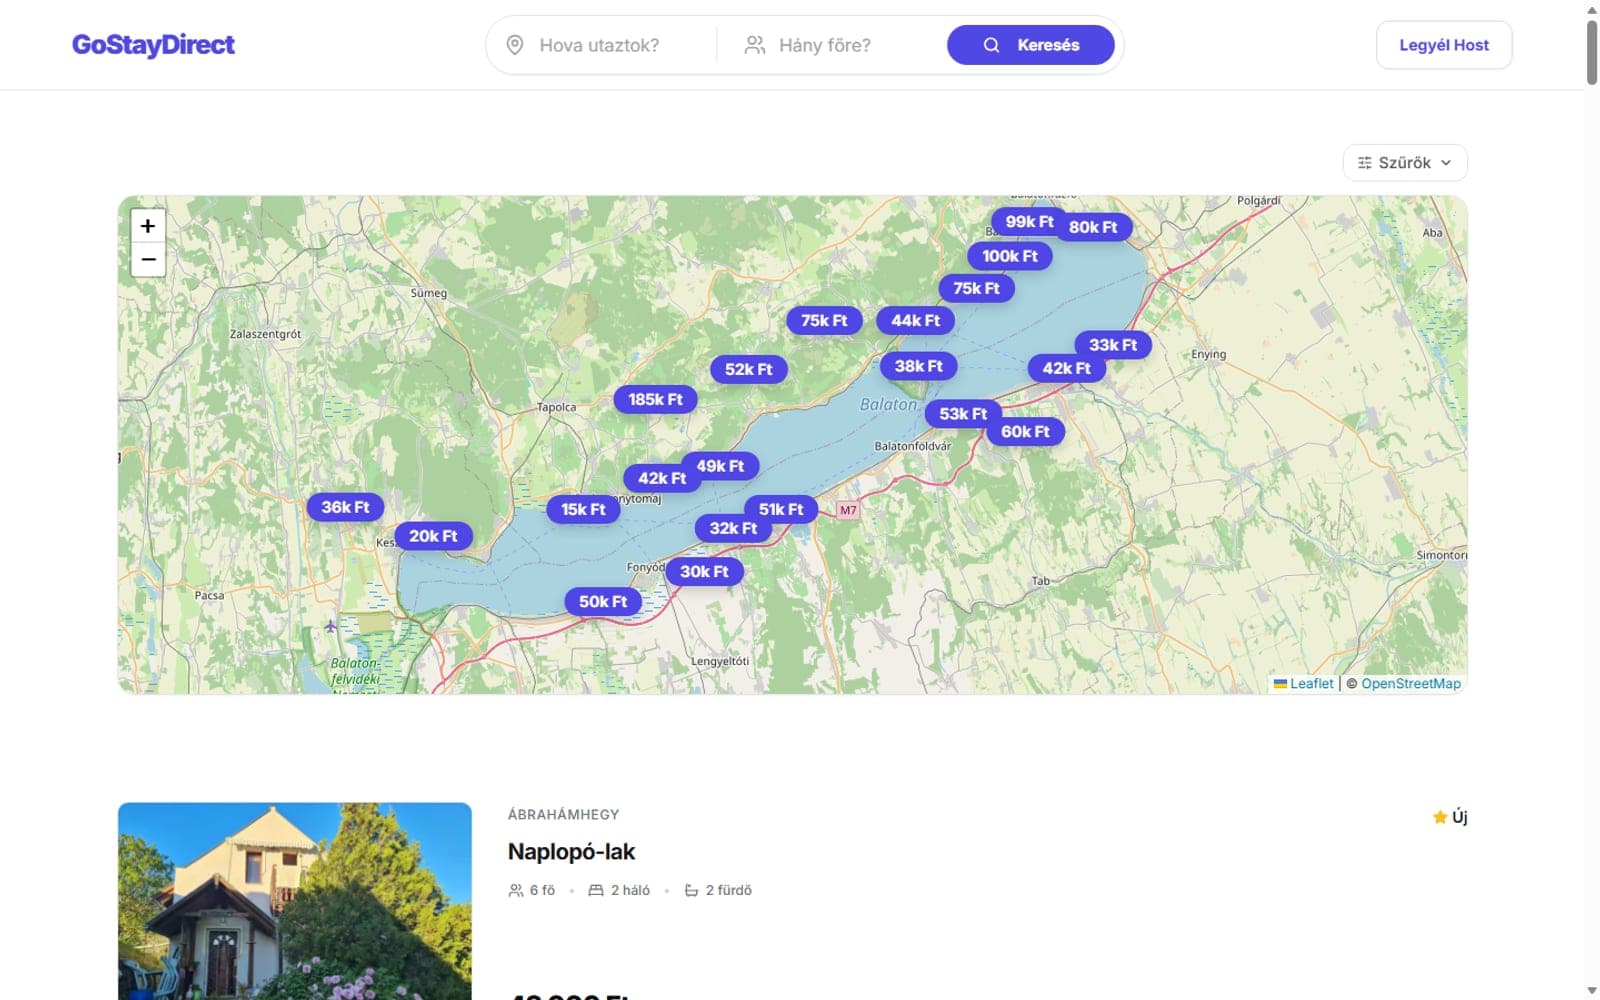The width and height of the screenshot is (1600, 1000).
Task: Click the '6 fő' guest count text
Action: click(542, 890)
